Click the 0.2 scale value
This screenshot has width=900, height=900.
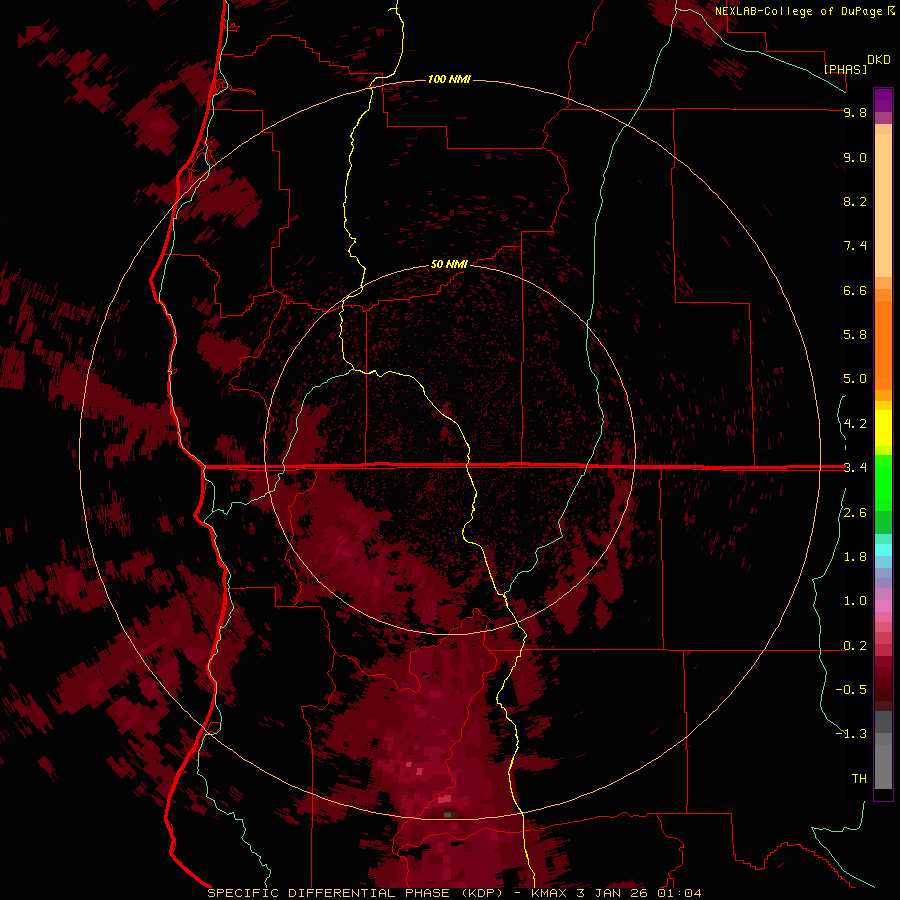point(855,646)
